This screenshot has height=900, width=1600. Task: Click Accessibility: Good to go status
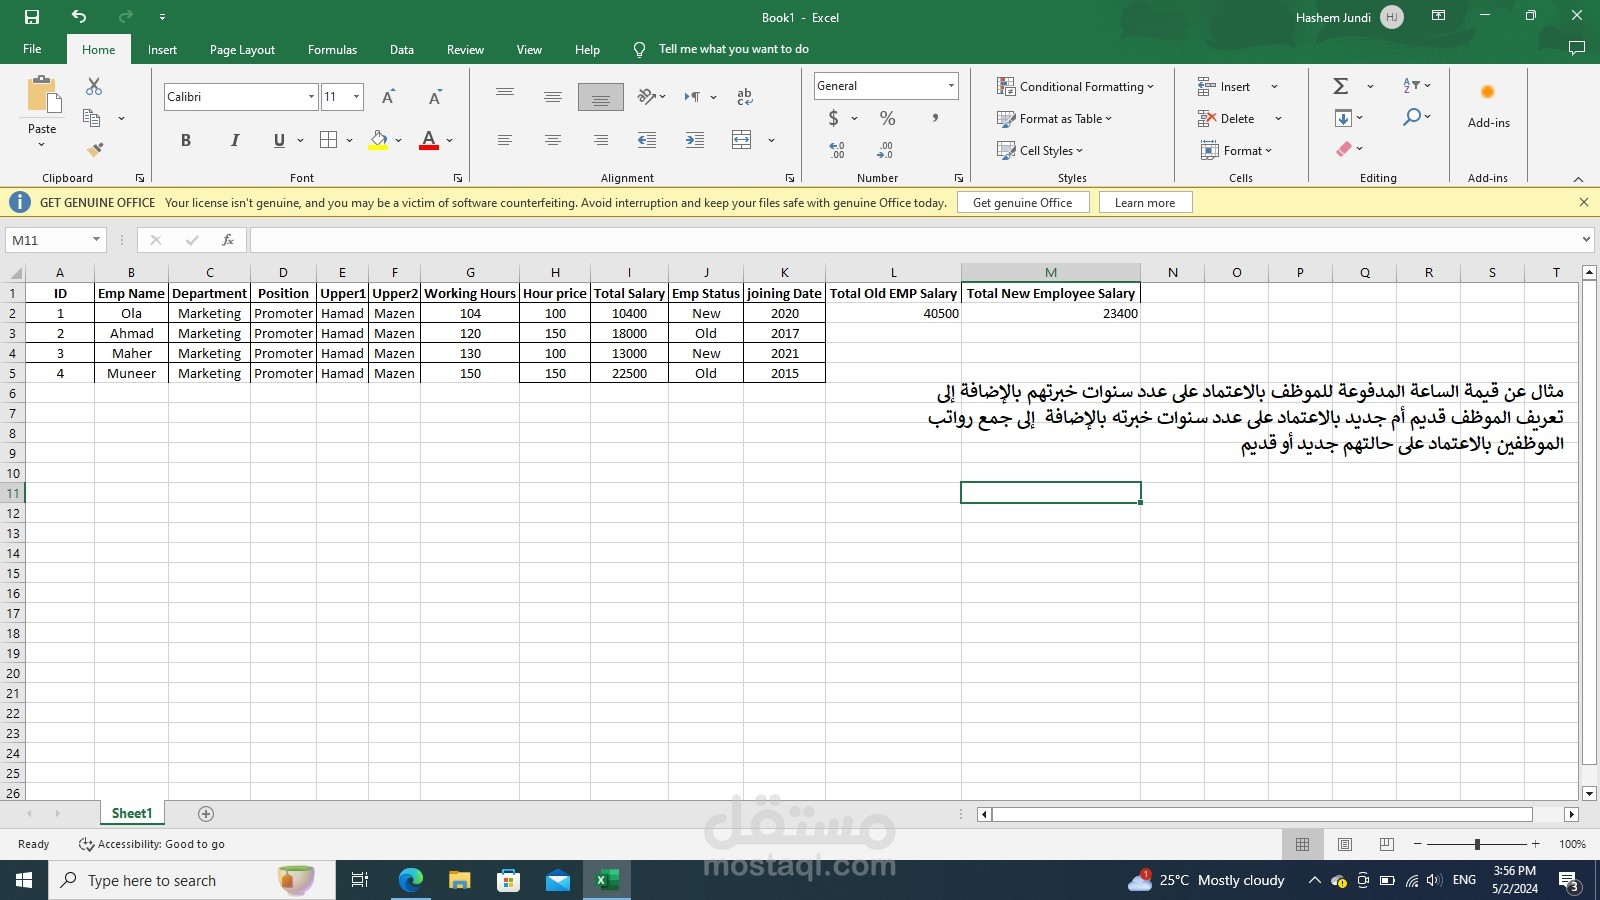tap(152, 844)
